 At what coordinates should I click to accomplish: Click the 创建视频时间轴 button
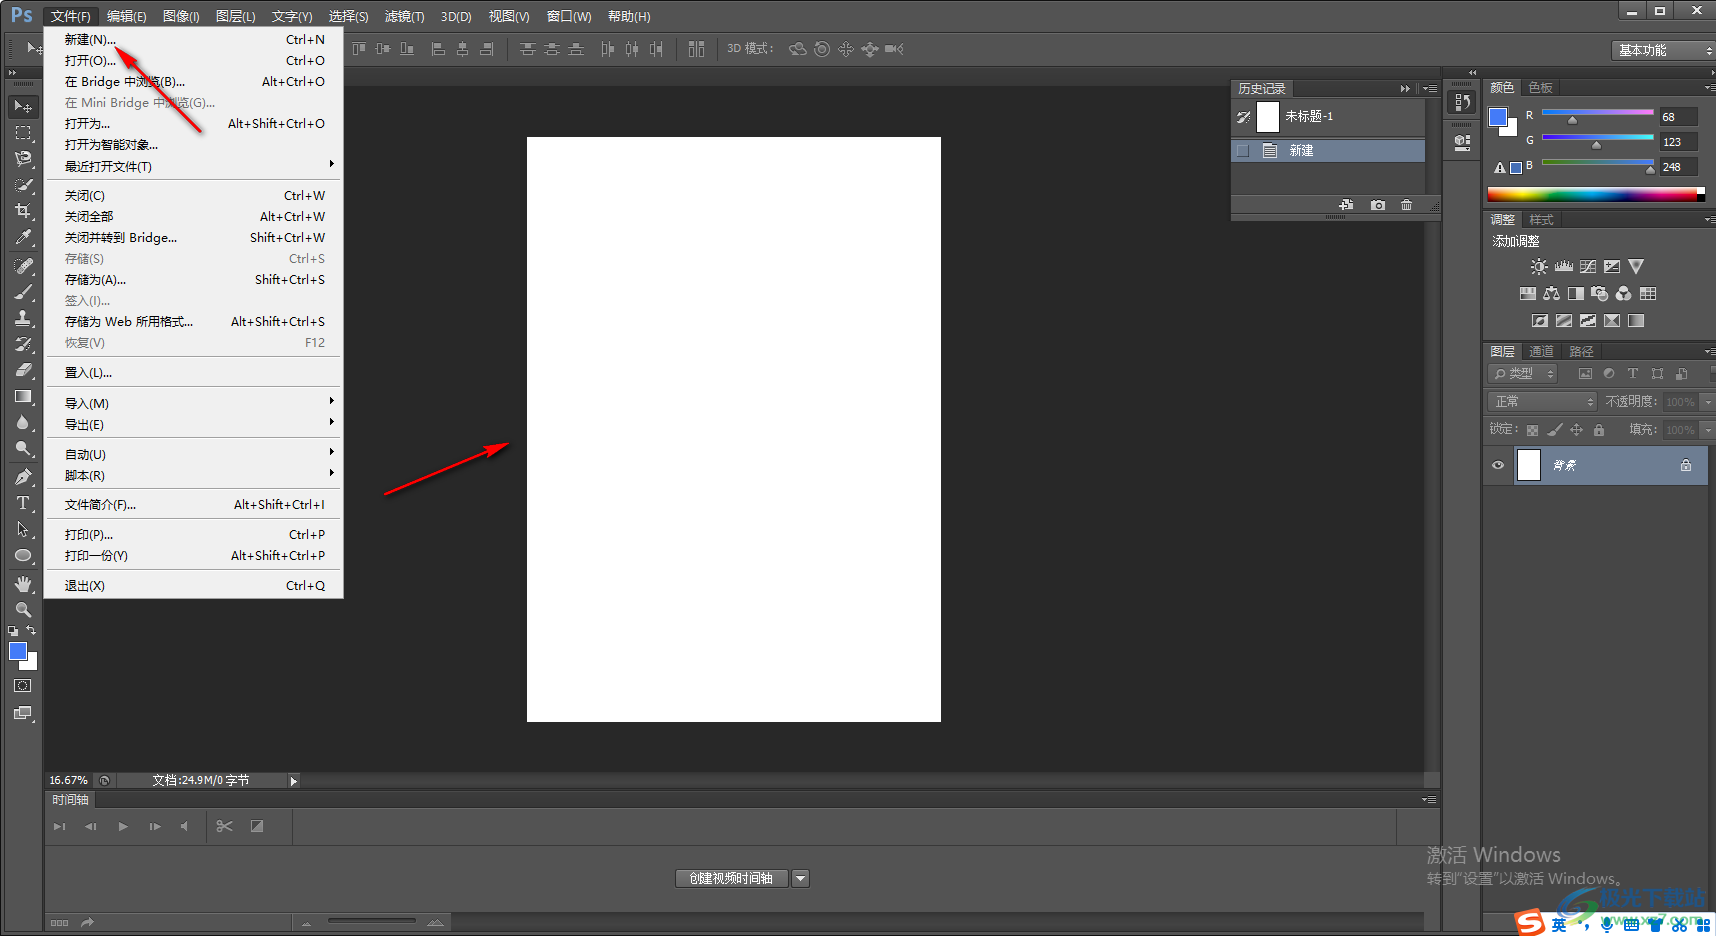[731, 878]
